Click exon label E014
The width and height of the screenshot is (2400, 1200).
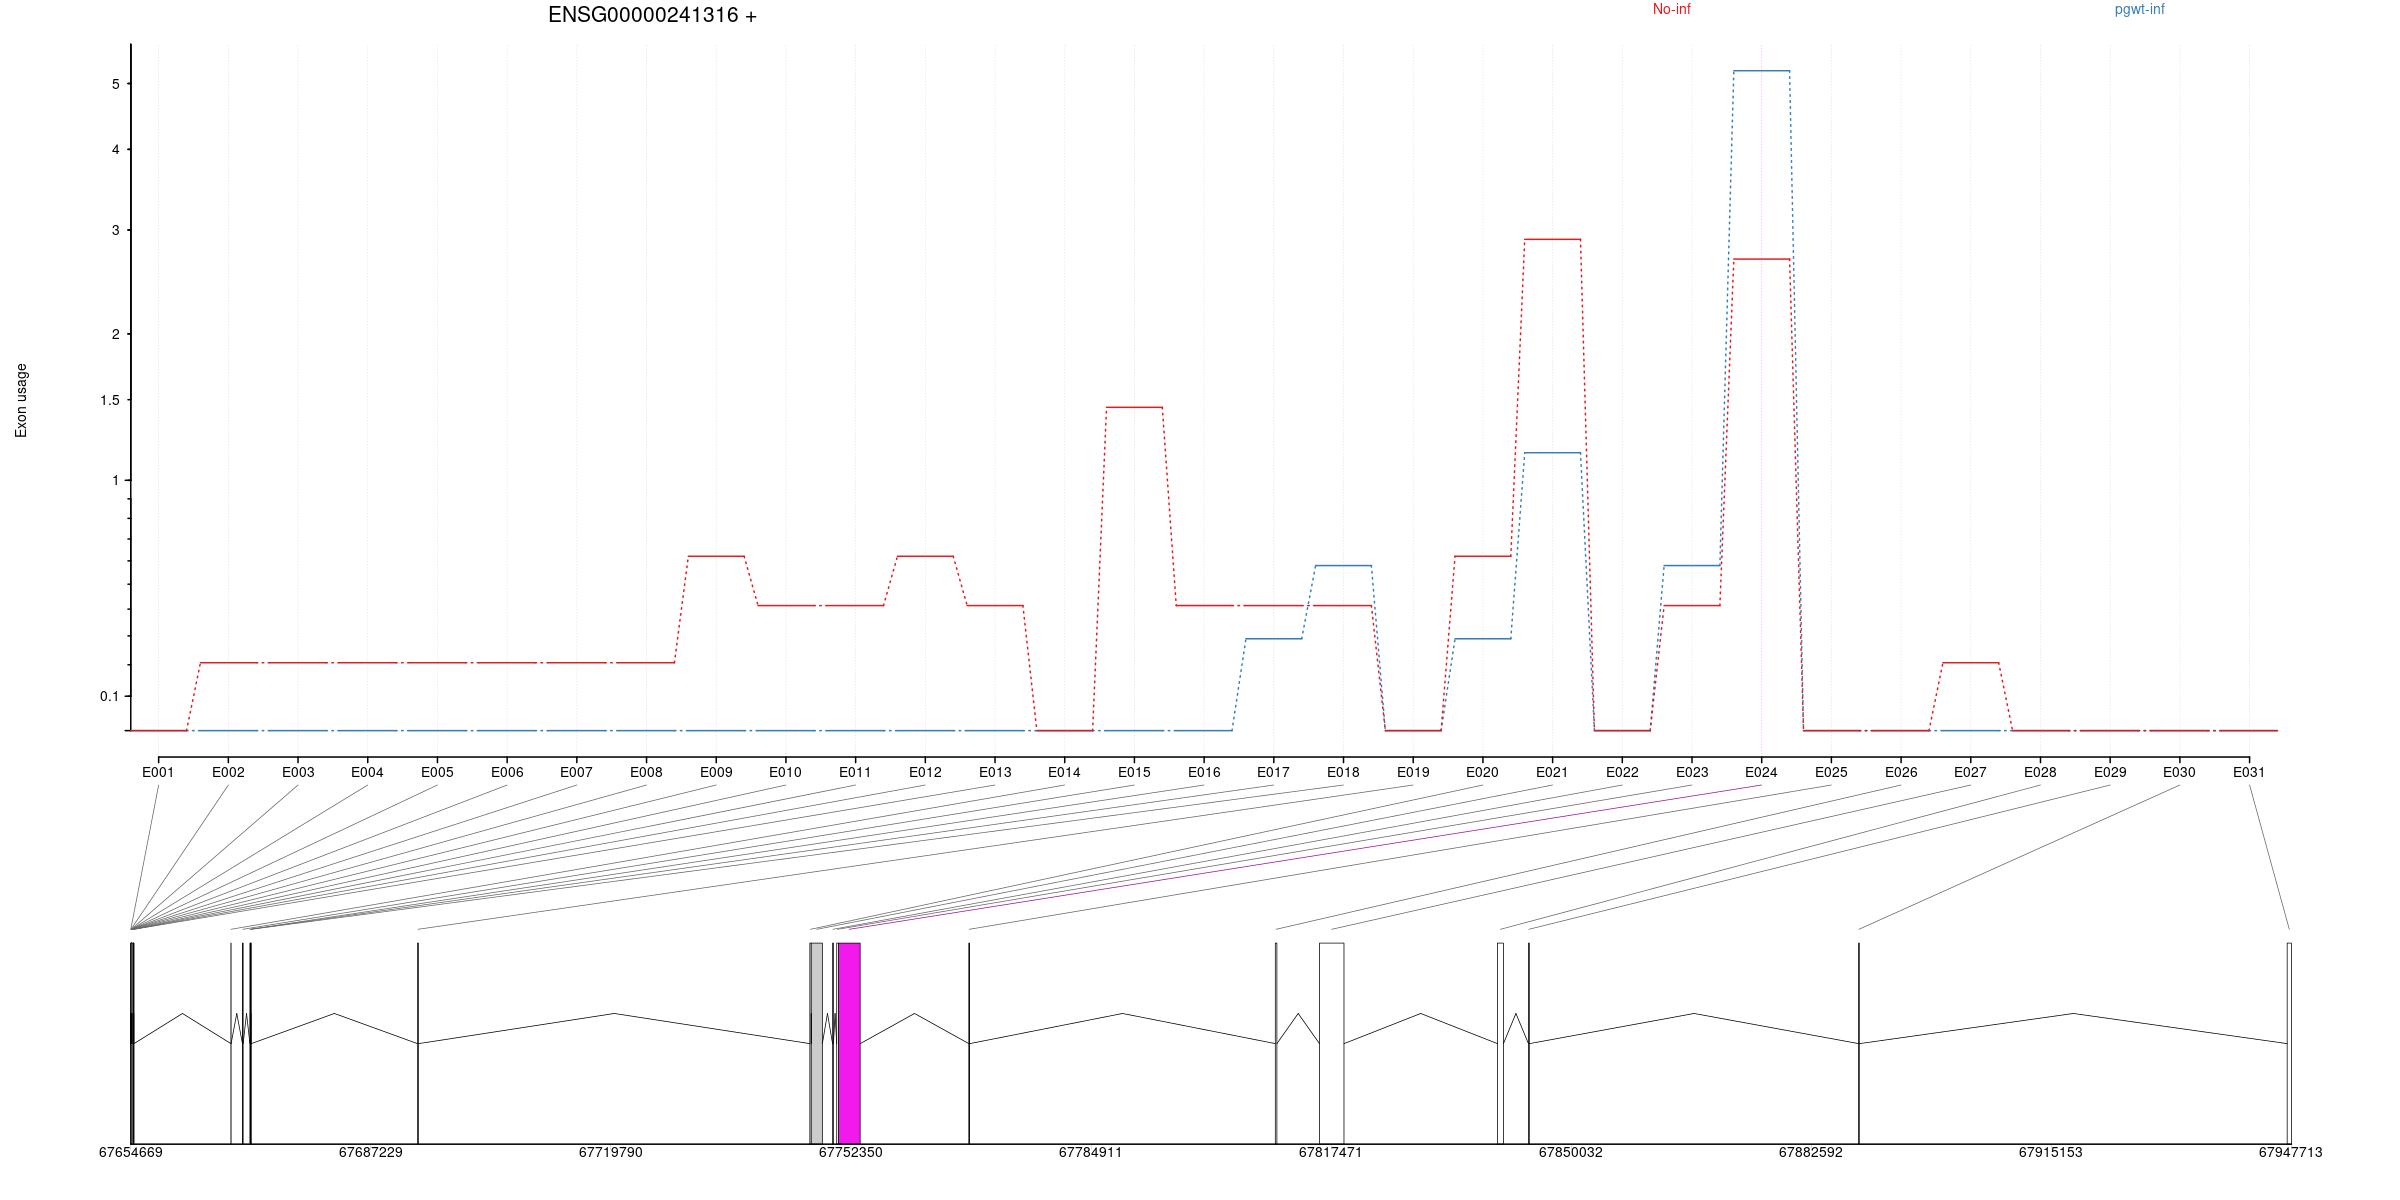coord(1064,772)
